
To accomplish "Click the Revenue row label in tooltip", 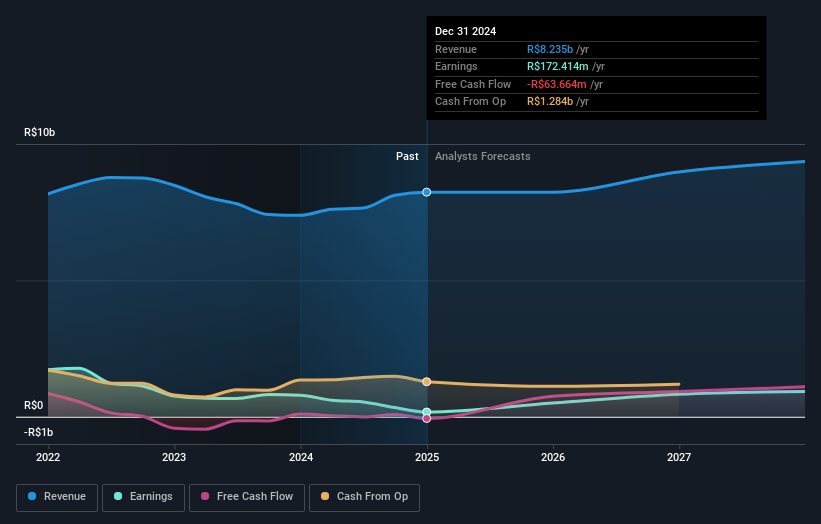I will (456, 49).
